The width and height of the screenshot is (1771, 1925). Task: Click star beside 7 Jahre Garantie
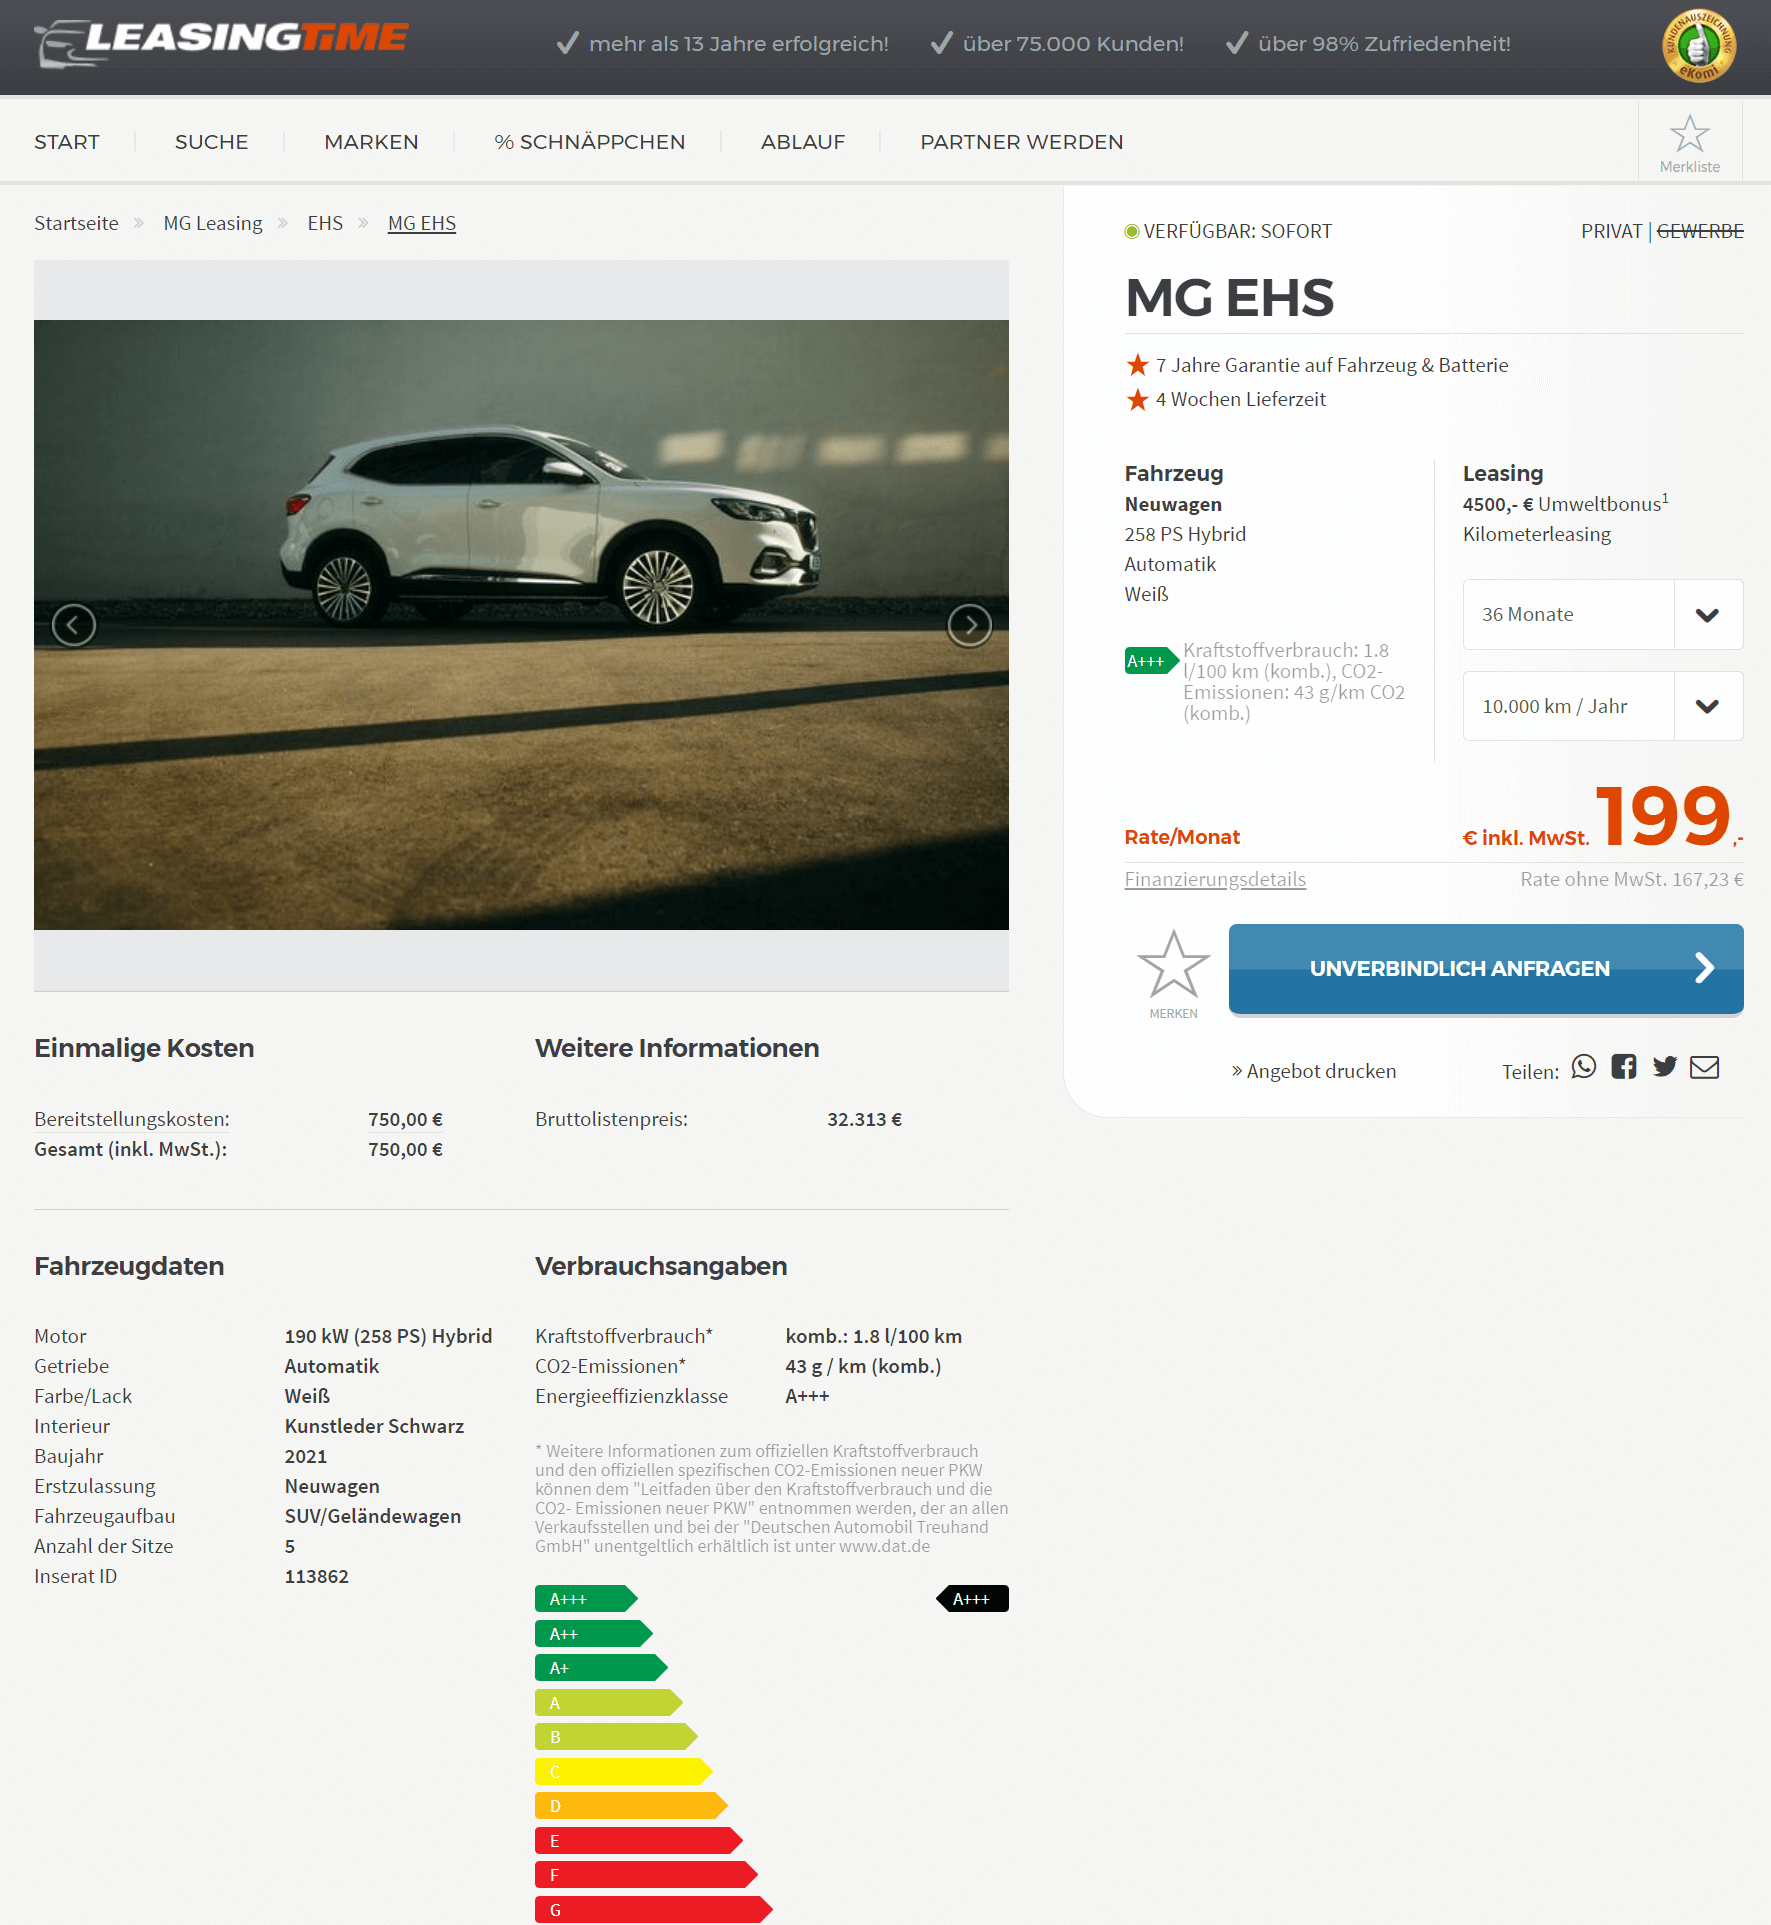coord(1137,366)
